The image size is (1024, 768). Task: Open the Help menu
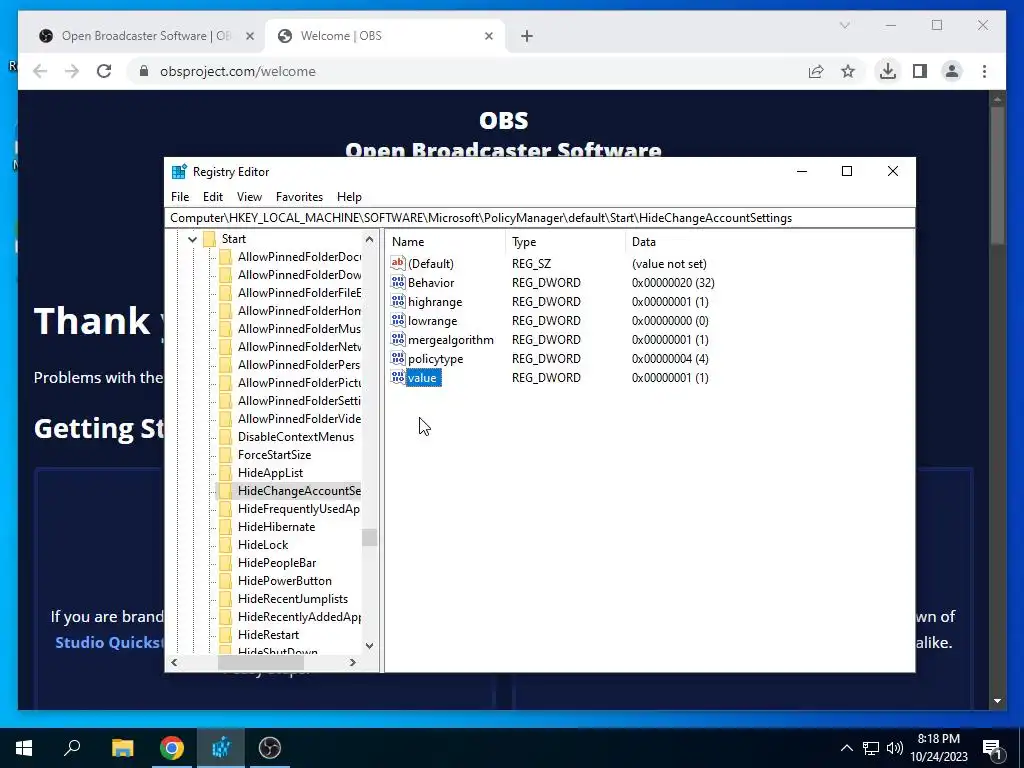click(x=349, y=197)
